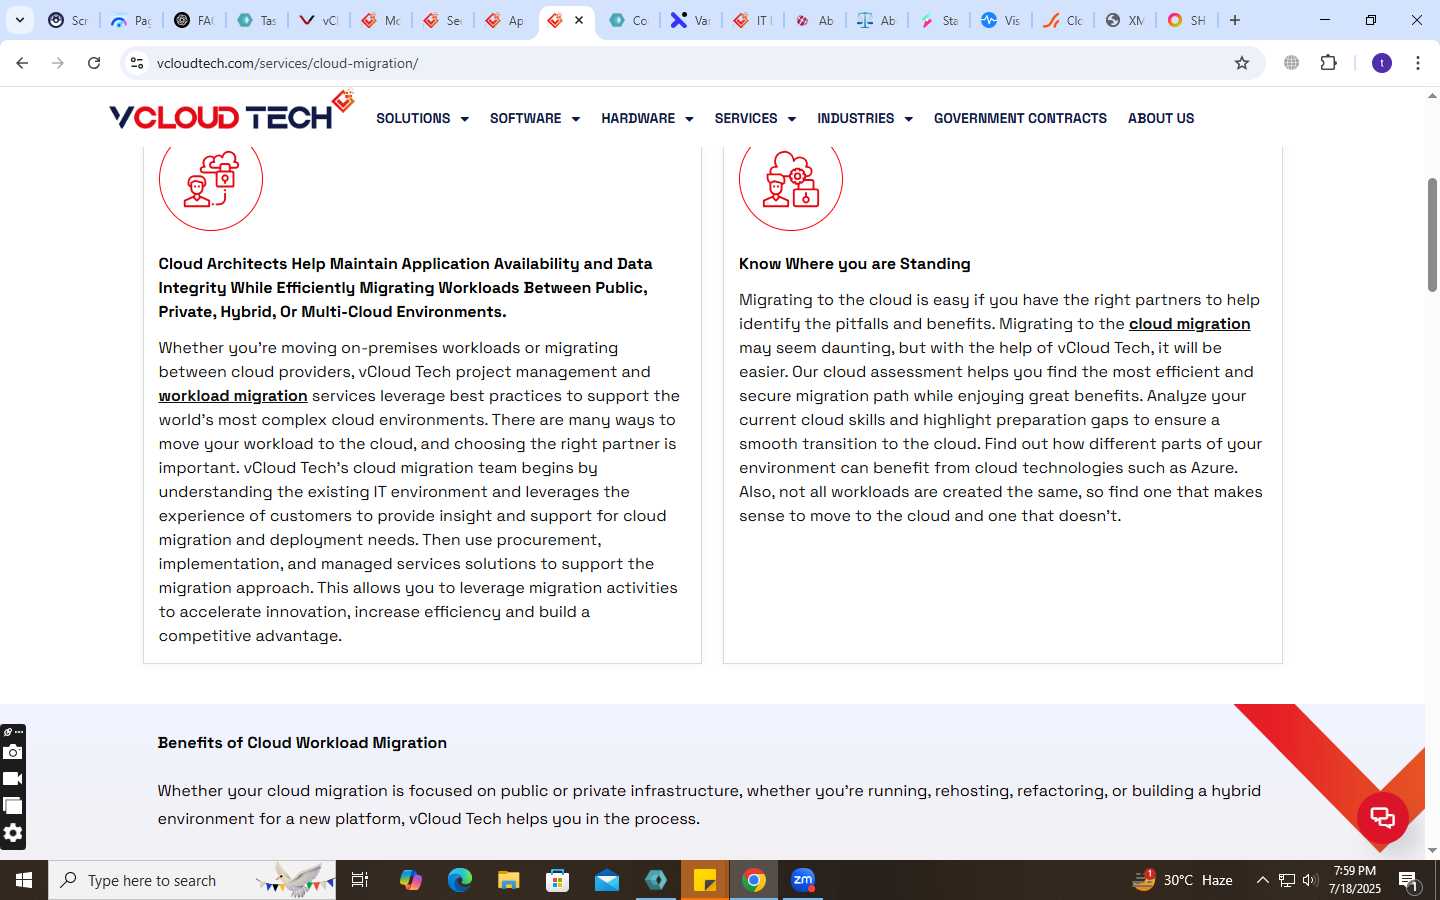This screenshot has width=1440, height=900.
Task: Click the page vertical scrollbar thumb
Action: coord(1432,235)
